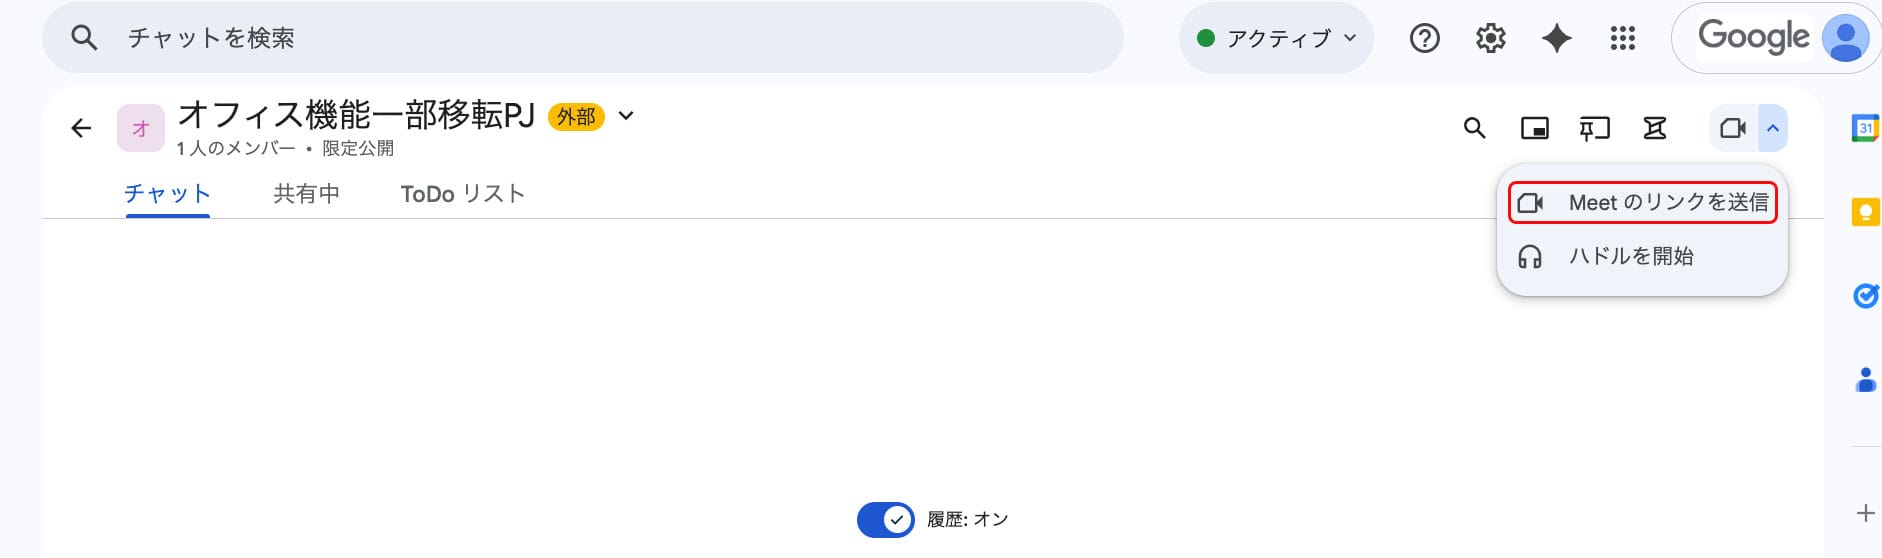This screenshot has width=1882, height=558.
Task: Click the picture-in-picture pop-out icon
Action: click(x=1534, y=128)
